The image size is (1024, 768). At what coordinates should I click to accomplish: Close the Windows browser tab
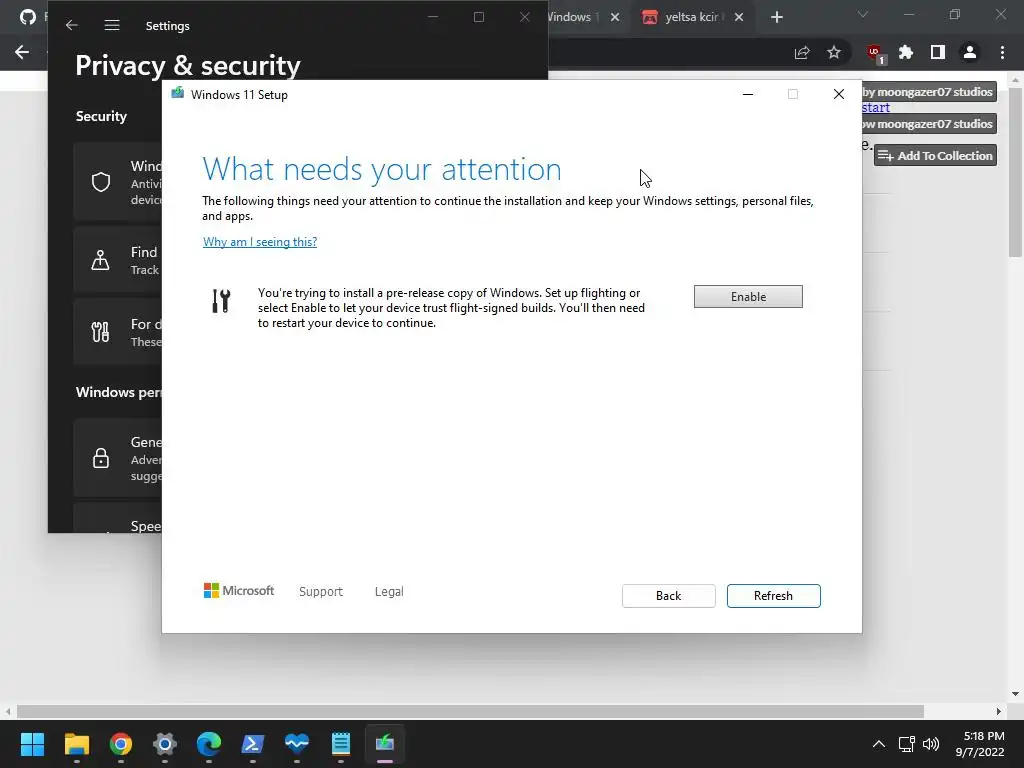coord(615,18)
